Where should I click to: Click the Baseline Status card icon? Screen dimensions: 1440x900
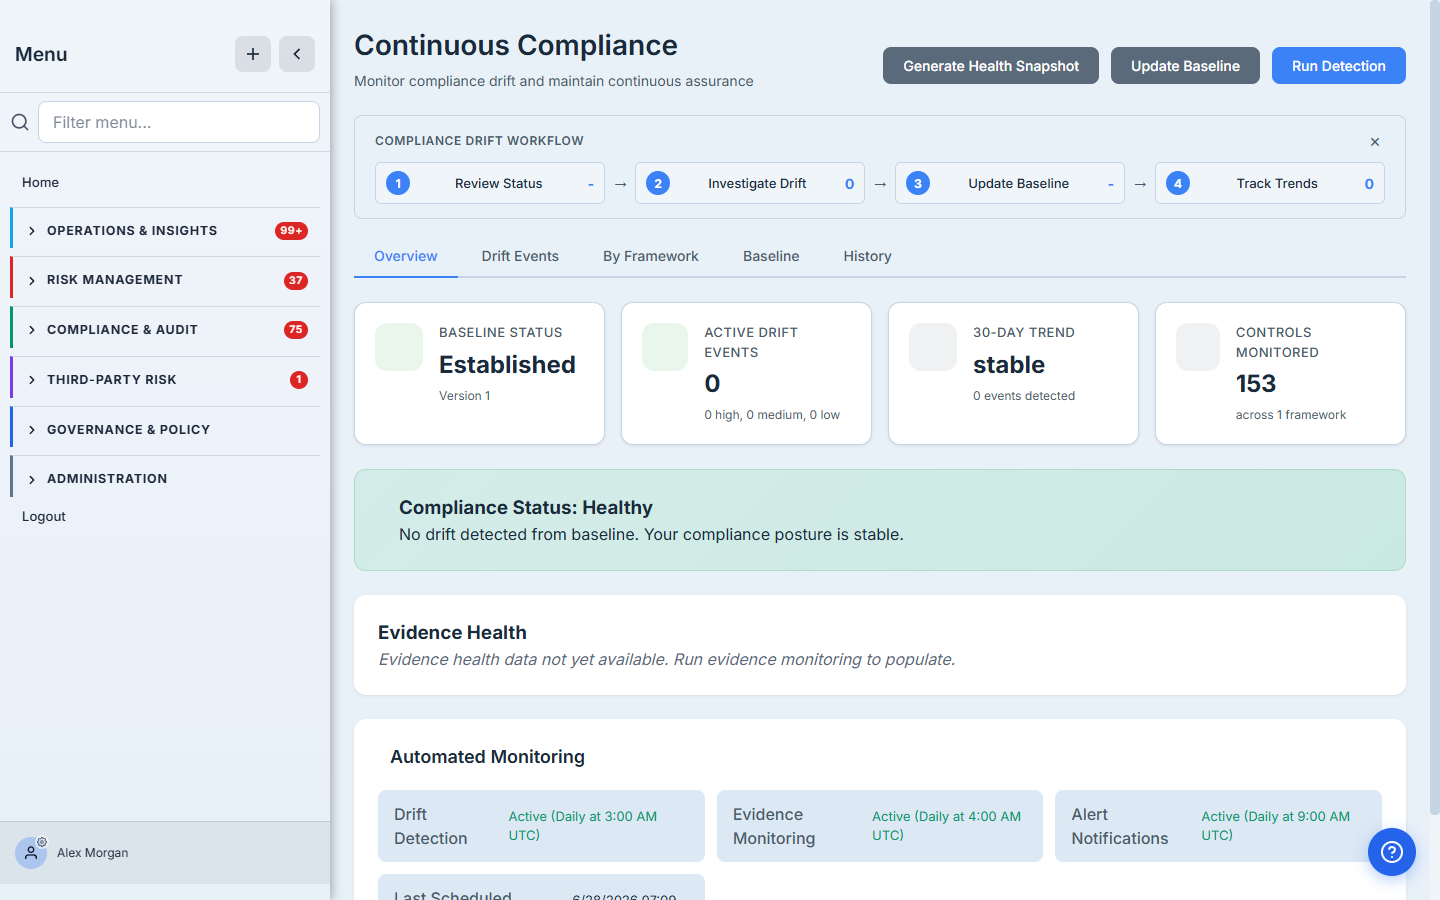pyautogui.click(x=399, y=347)
